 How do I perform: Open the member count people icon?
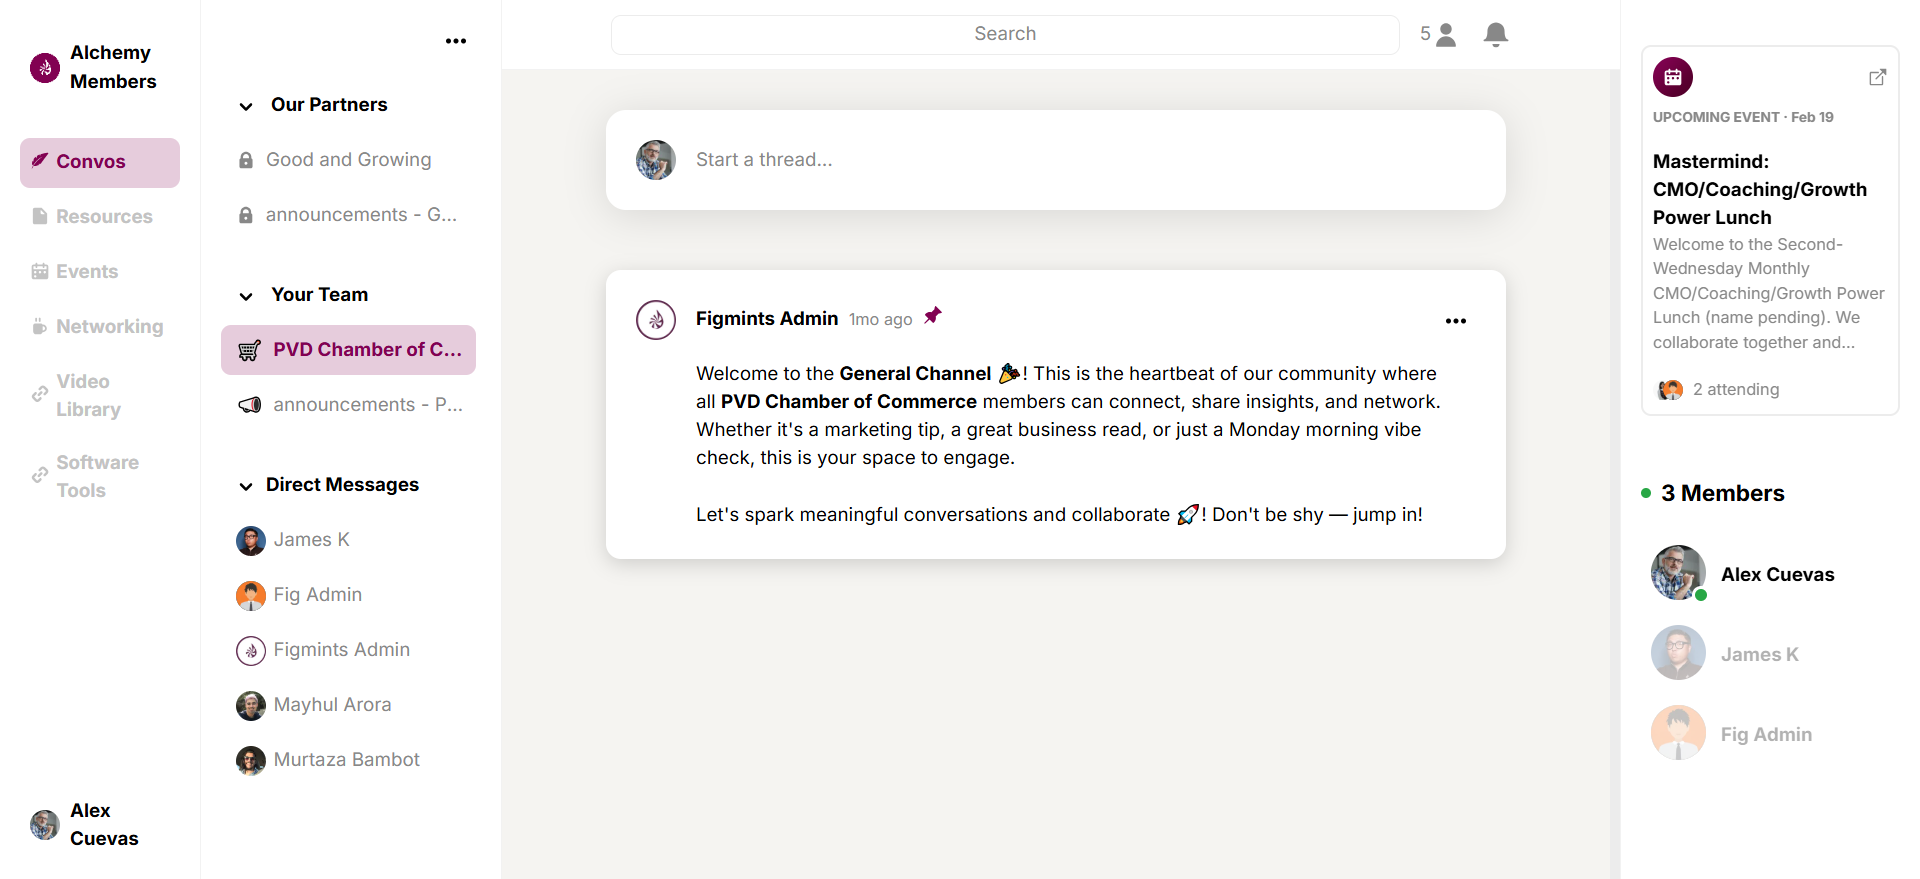point(1445,35)
